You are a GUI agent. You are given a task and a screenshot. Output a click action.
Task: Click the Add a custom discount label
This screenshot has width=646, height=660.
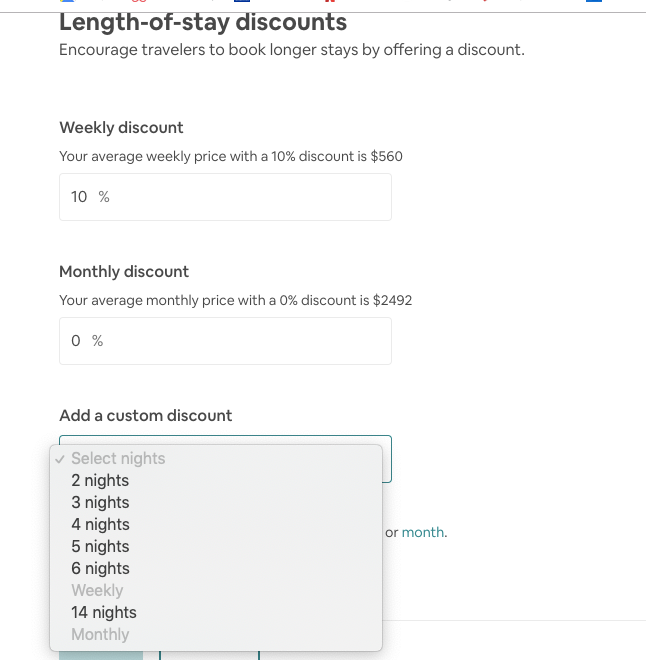click(145, 416)
